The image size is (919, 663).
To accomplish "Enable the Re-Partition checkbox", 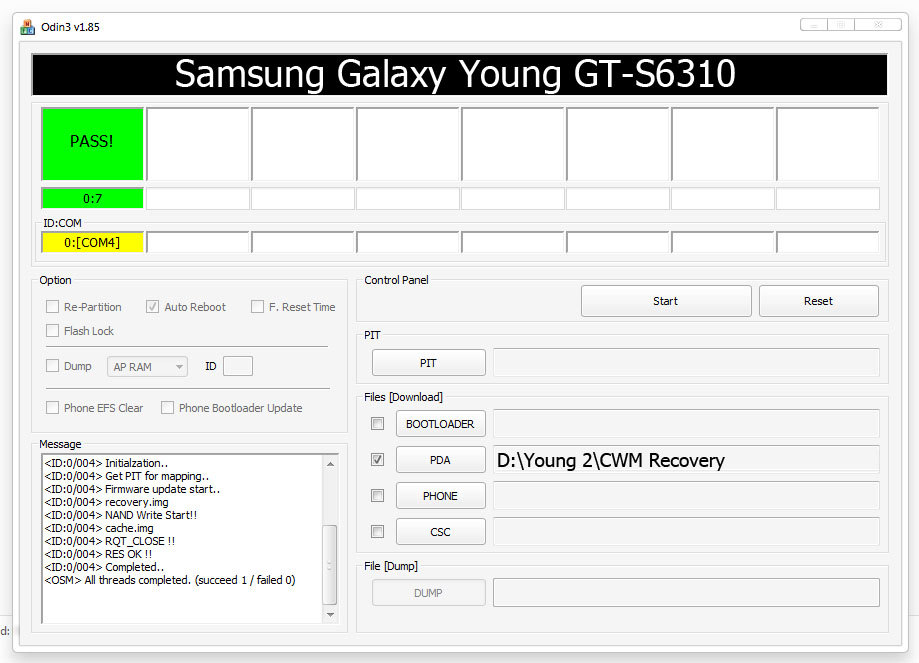I will [53, 307].
